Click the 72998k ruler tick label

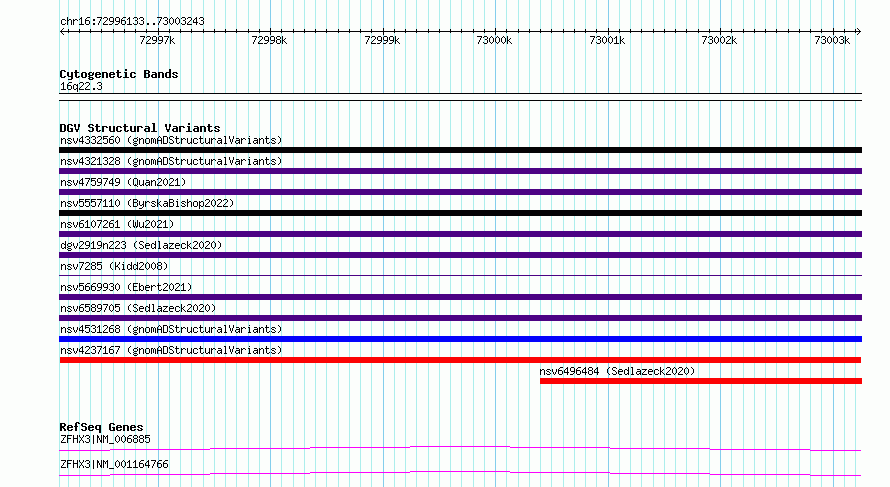tap(269, 40)
